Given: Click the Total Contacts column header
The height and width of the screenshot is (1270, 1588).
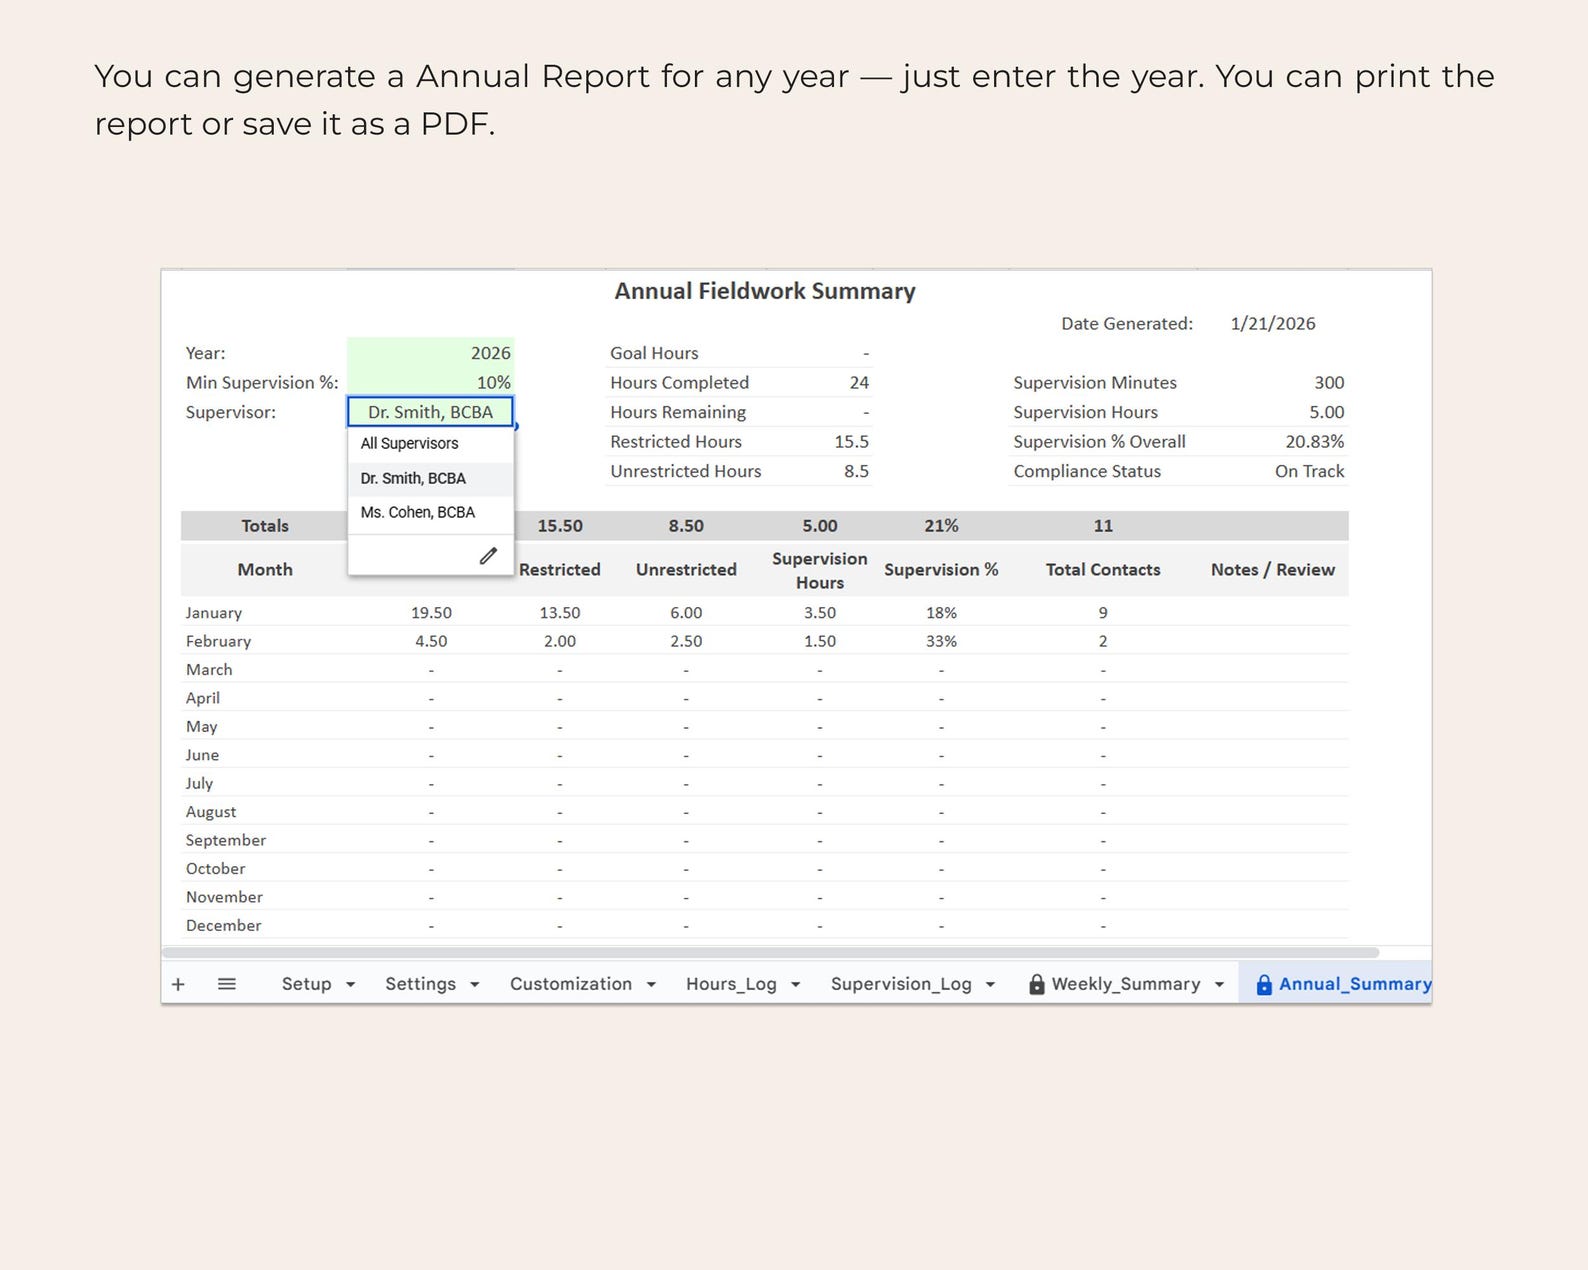Looking at the screenshot, I should point(1103,569).
